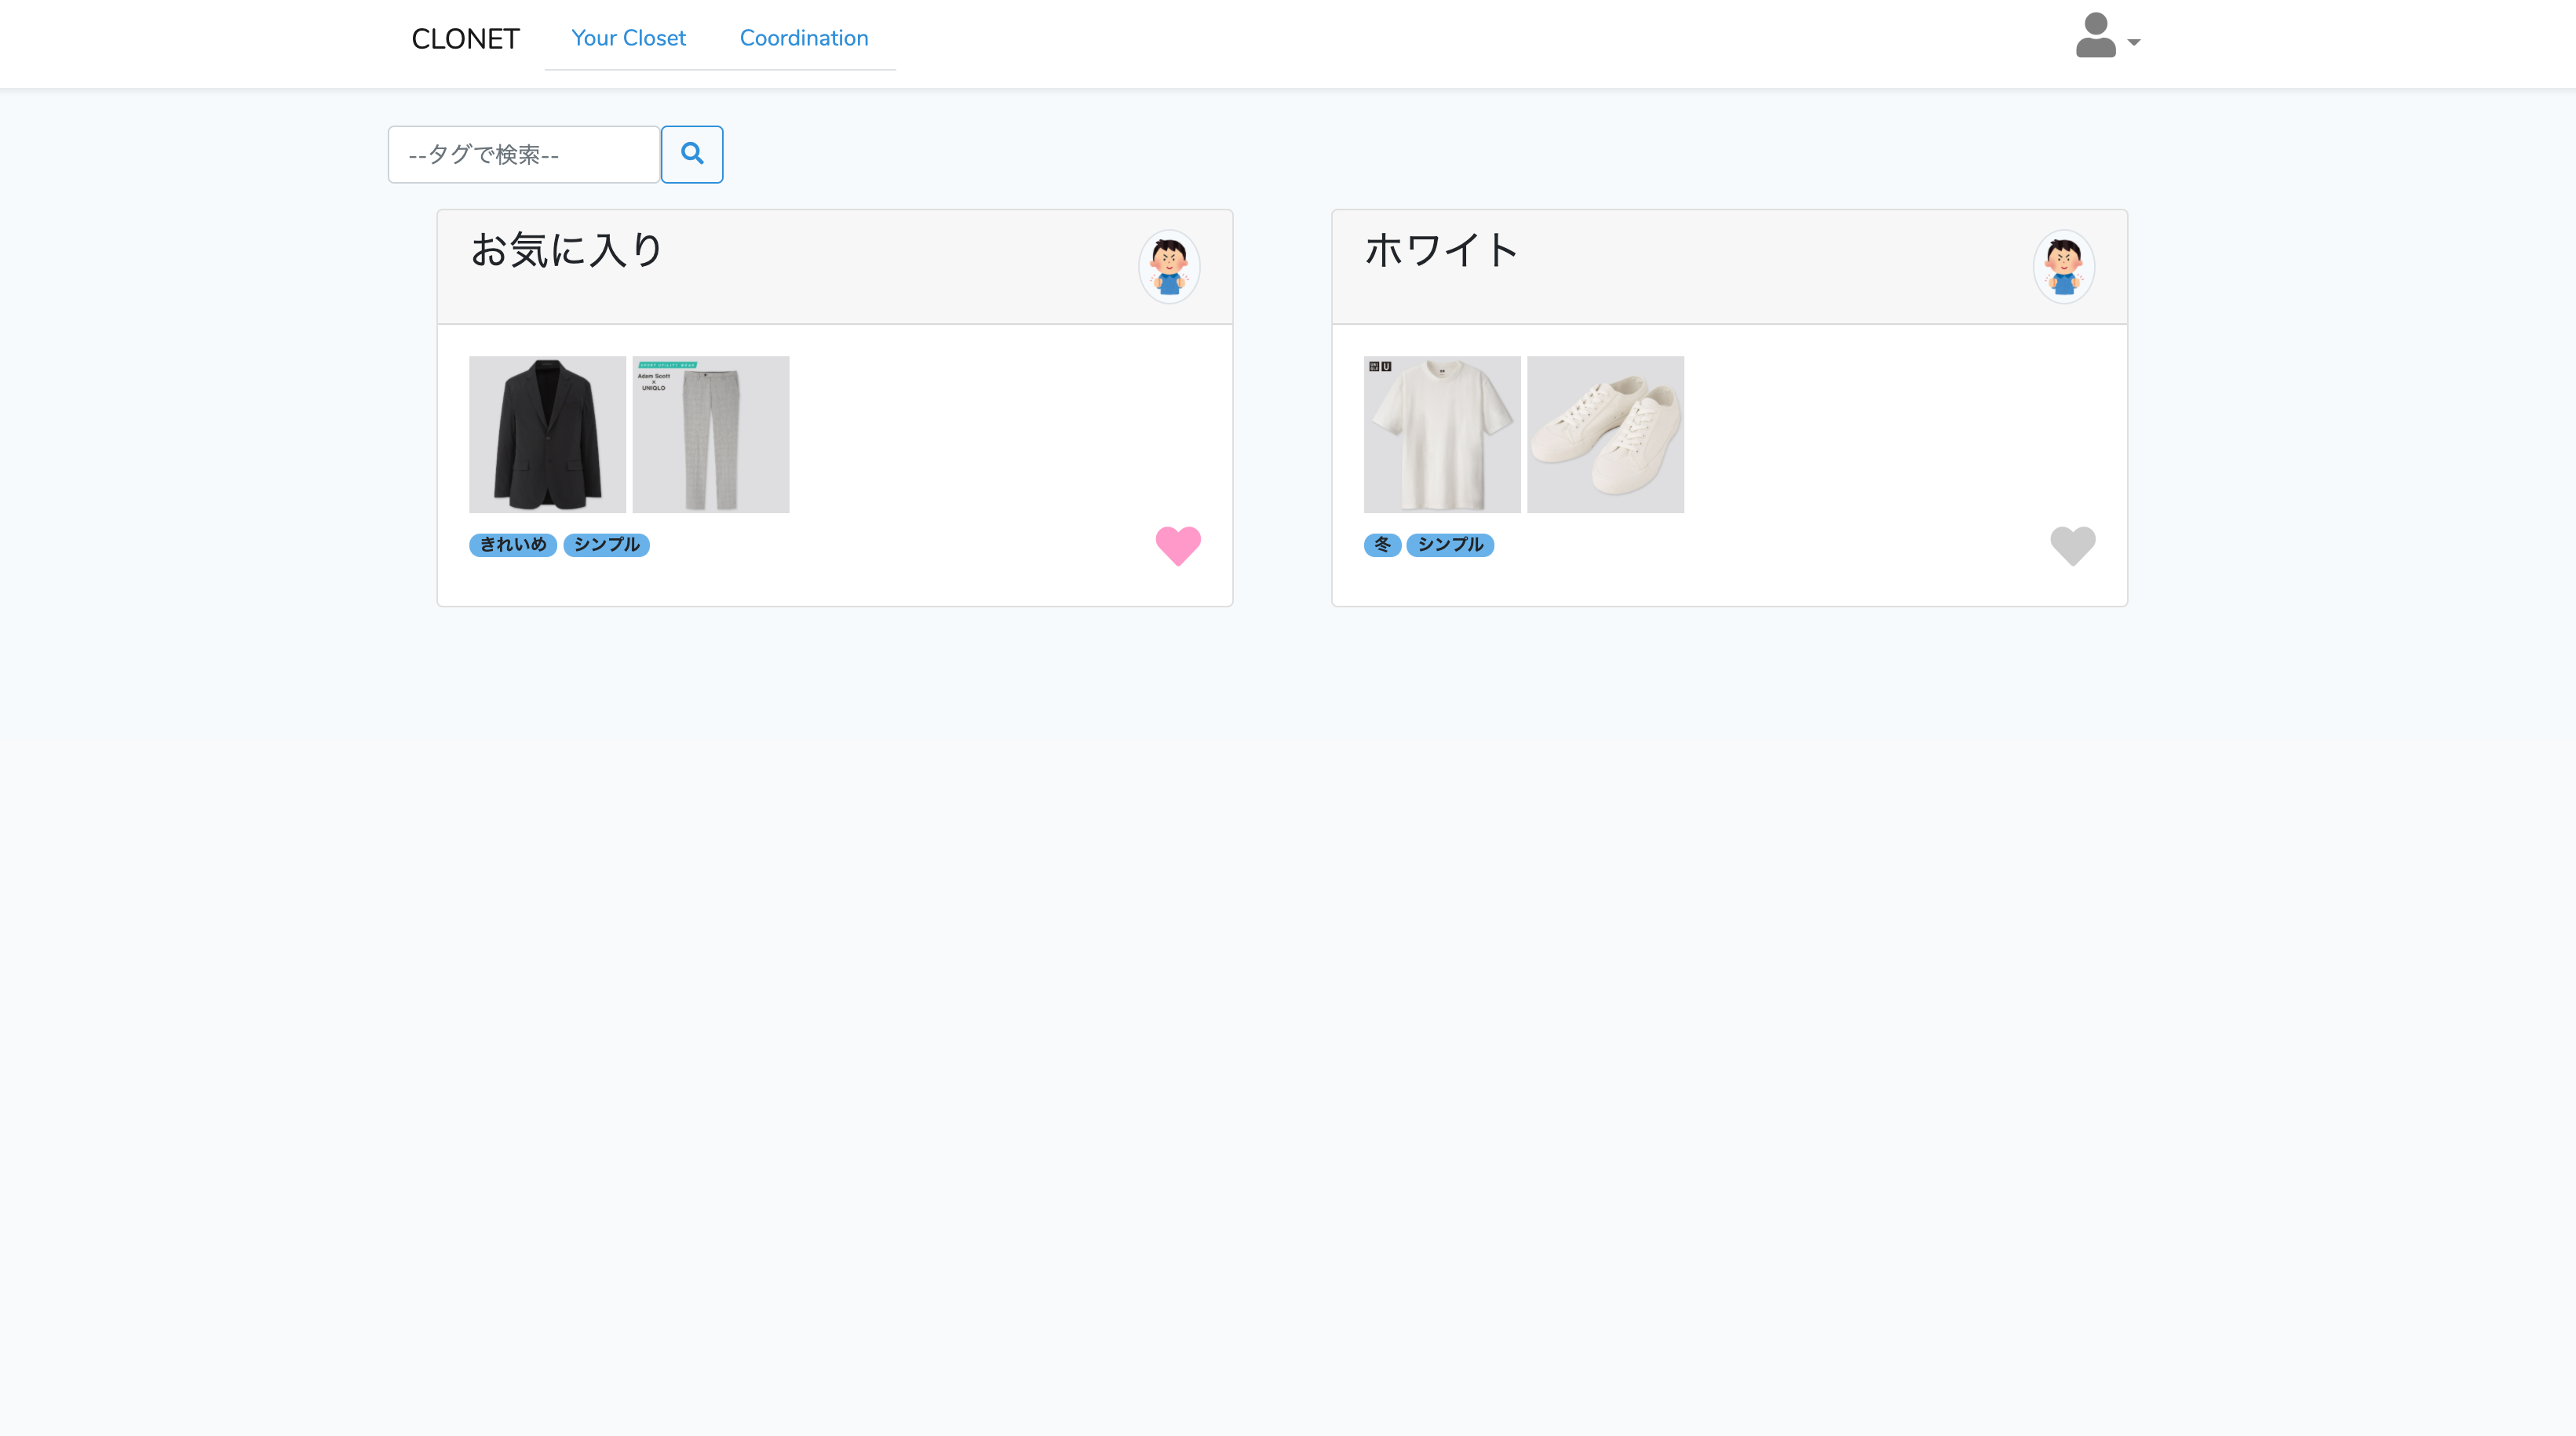This screenshot has width=2576, height=1436.
Task: Open the ホワイト coordination title
Action: tap(1441, 250)
